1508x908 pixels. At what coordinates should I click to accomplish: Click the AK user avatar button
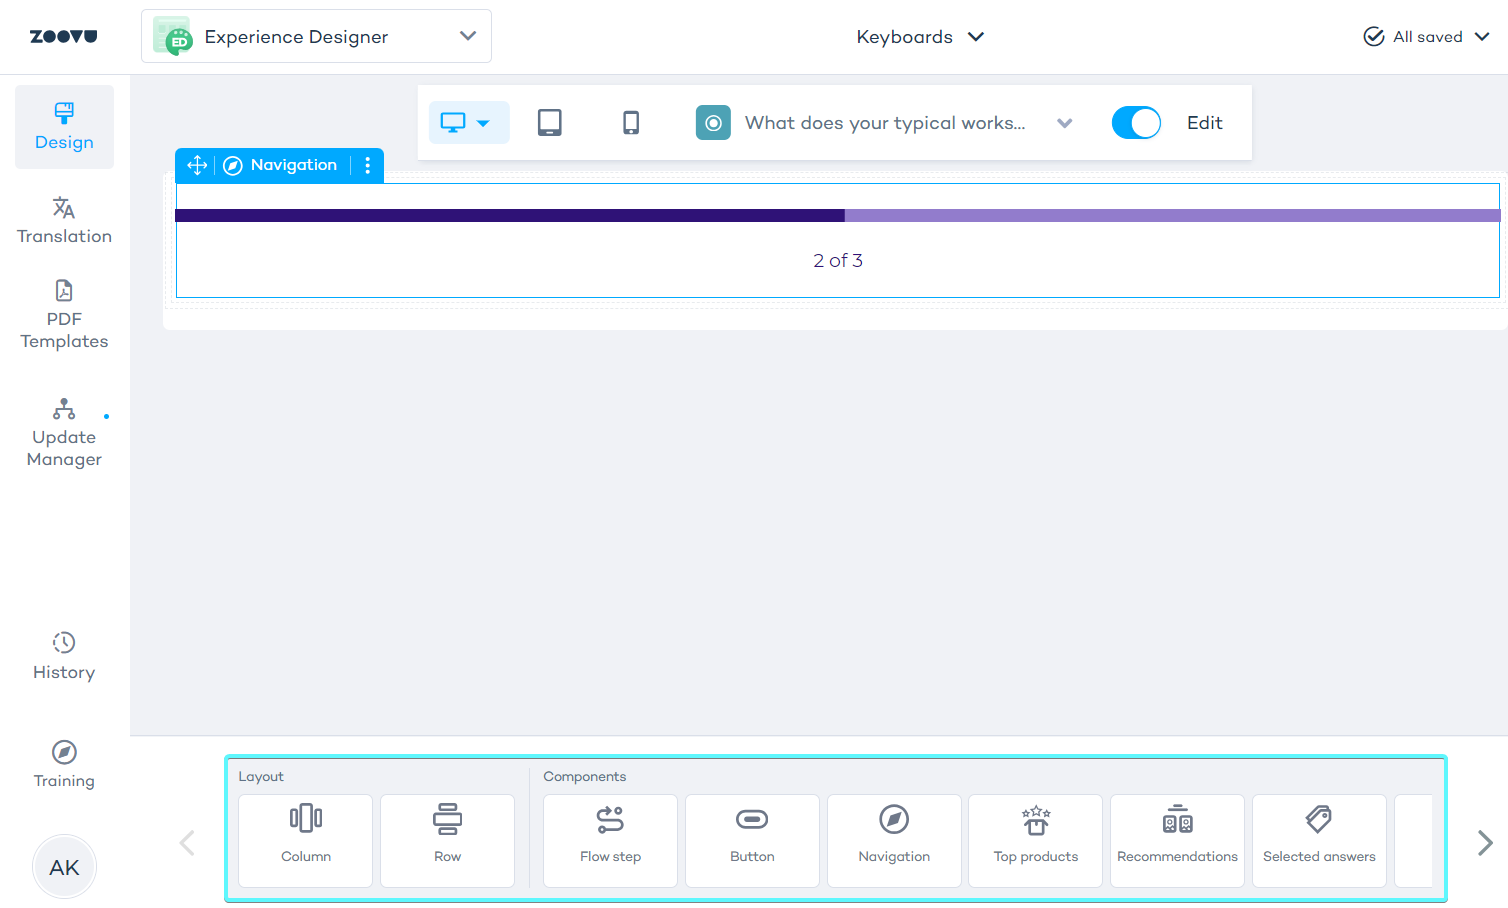tap(64, 867)
